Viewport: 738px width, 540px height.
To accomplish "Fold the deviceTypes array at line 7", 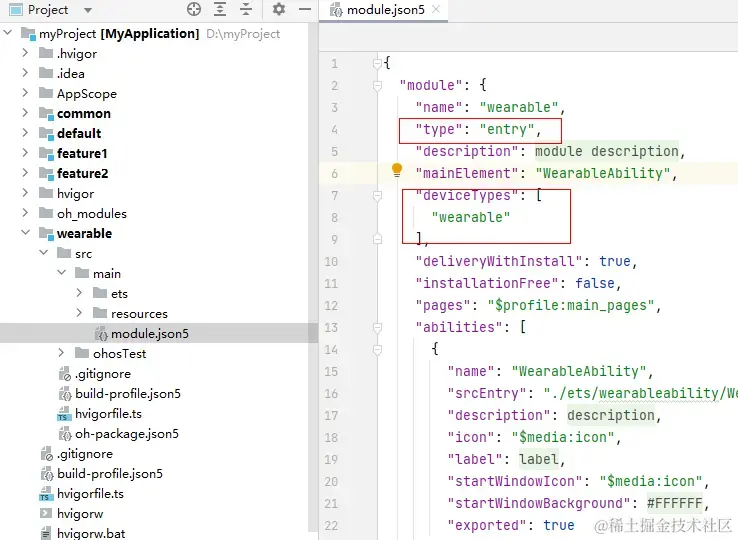I will [x=377, y=195].
